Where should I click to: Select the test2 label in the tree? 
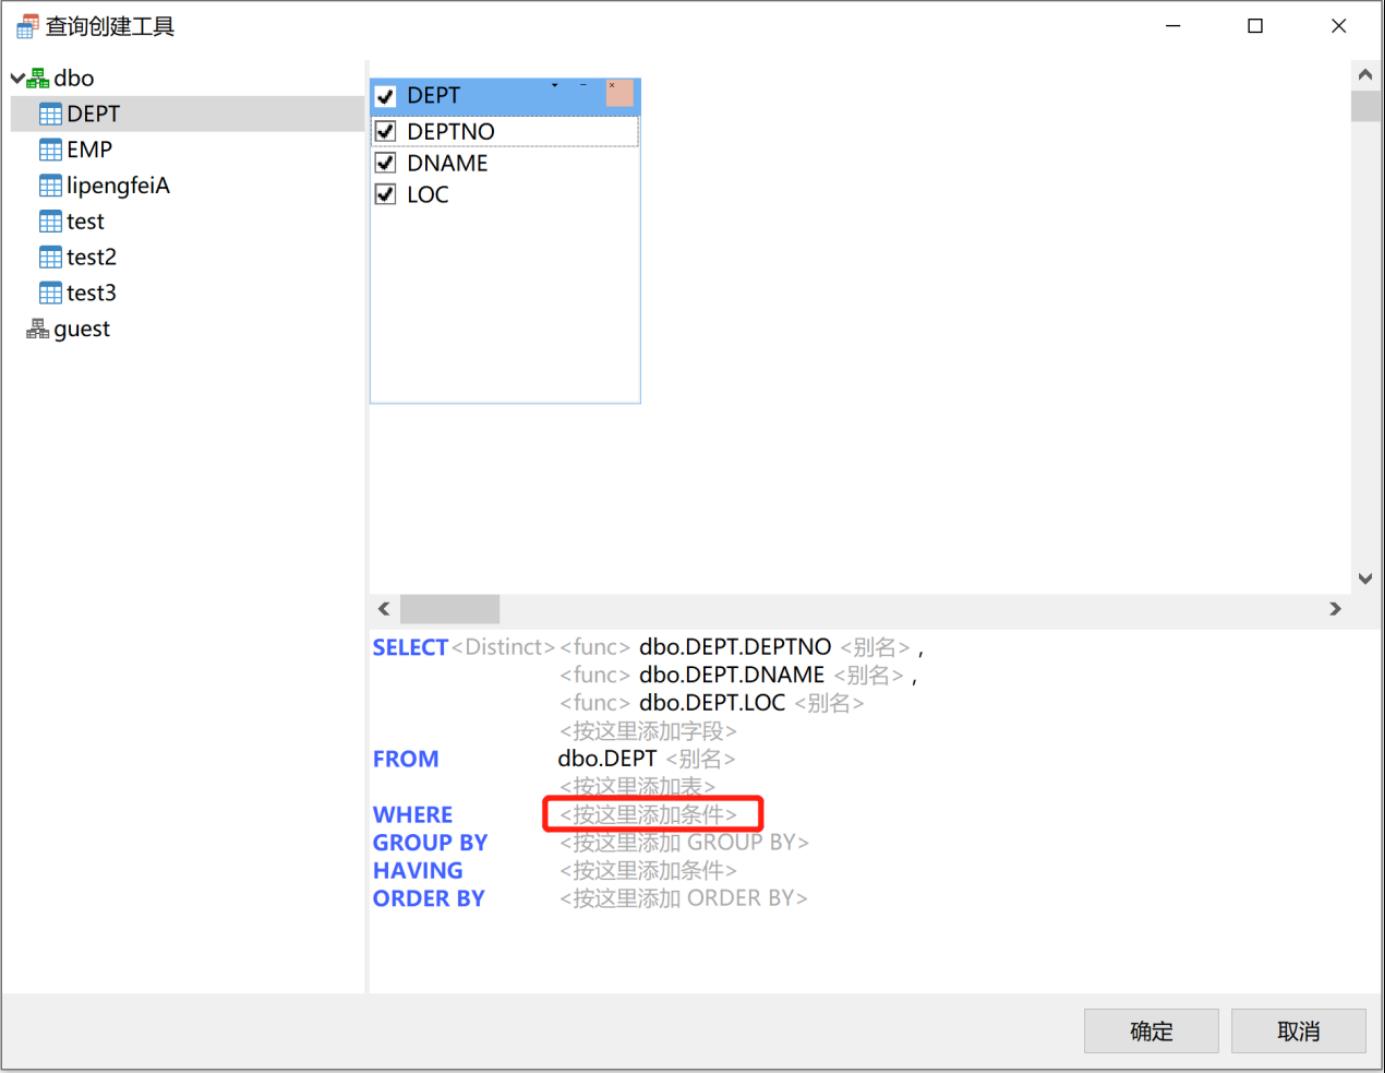91,257
